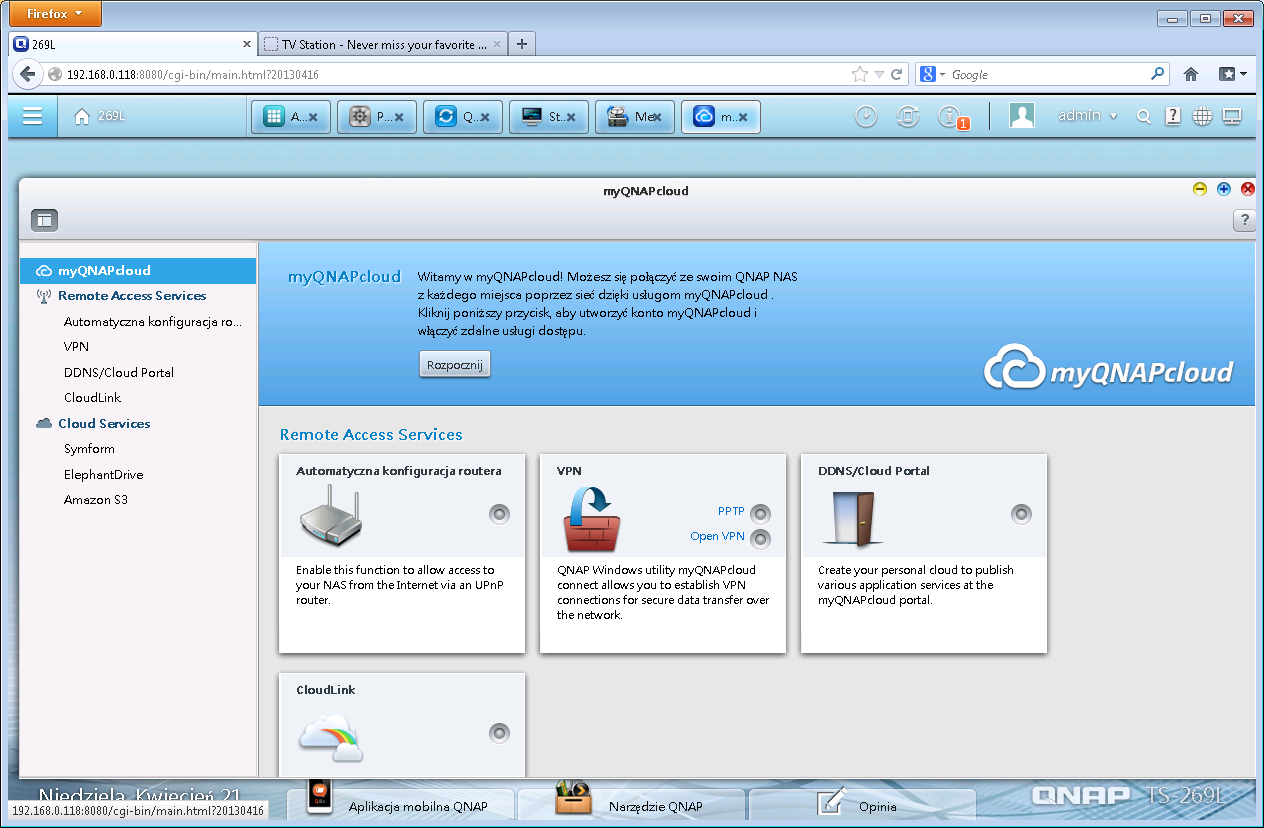1264x828 pixels.
Task: Open the QNAP main menu hamburger icon
Action: point(33,116)
